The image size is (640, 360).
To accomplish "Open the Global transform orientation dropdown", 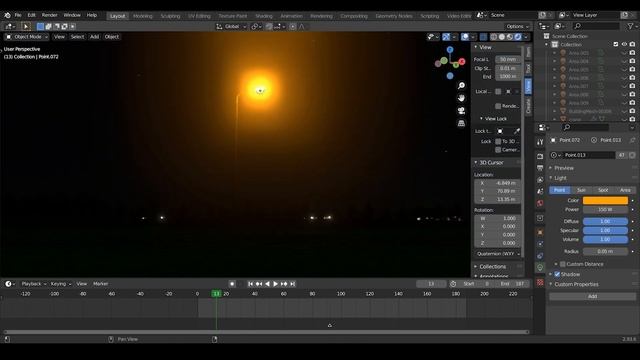I will 231,27.
